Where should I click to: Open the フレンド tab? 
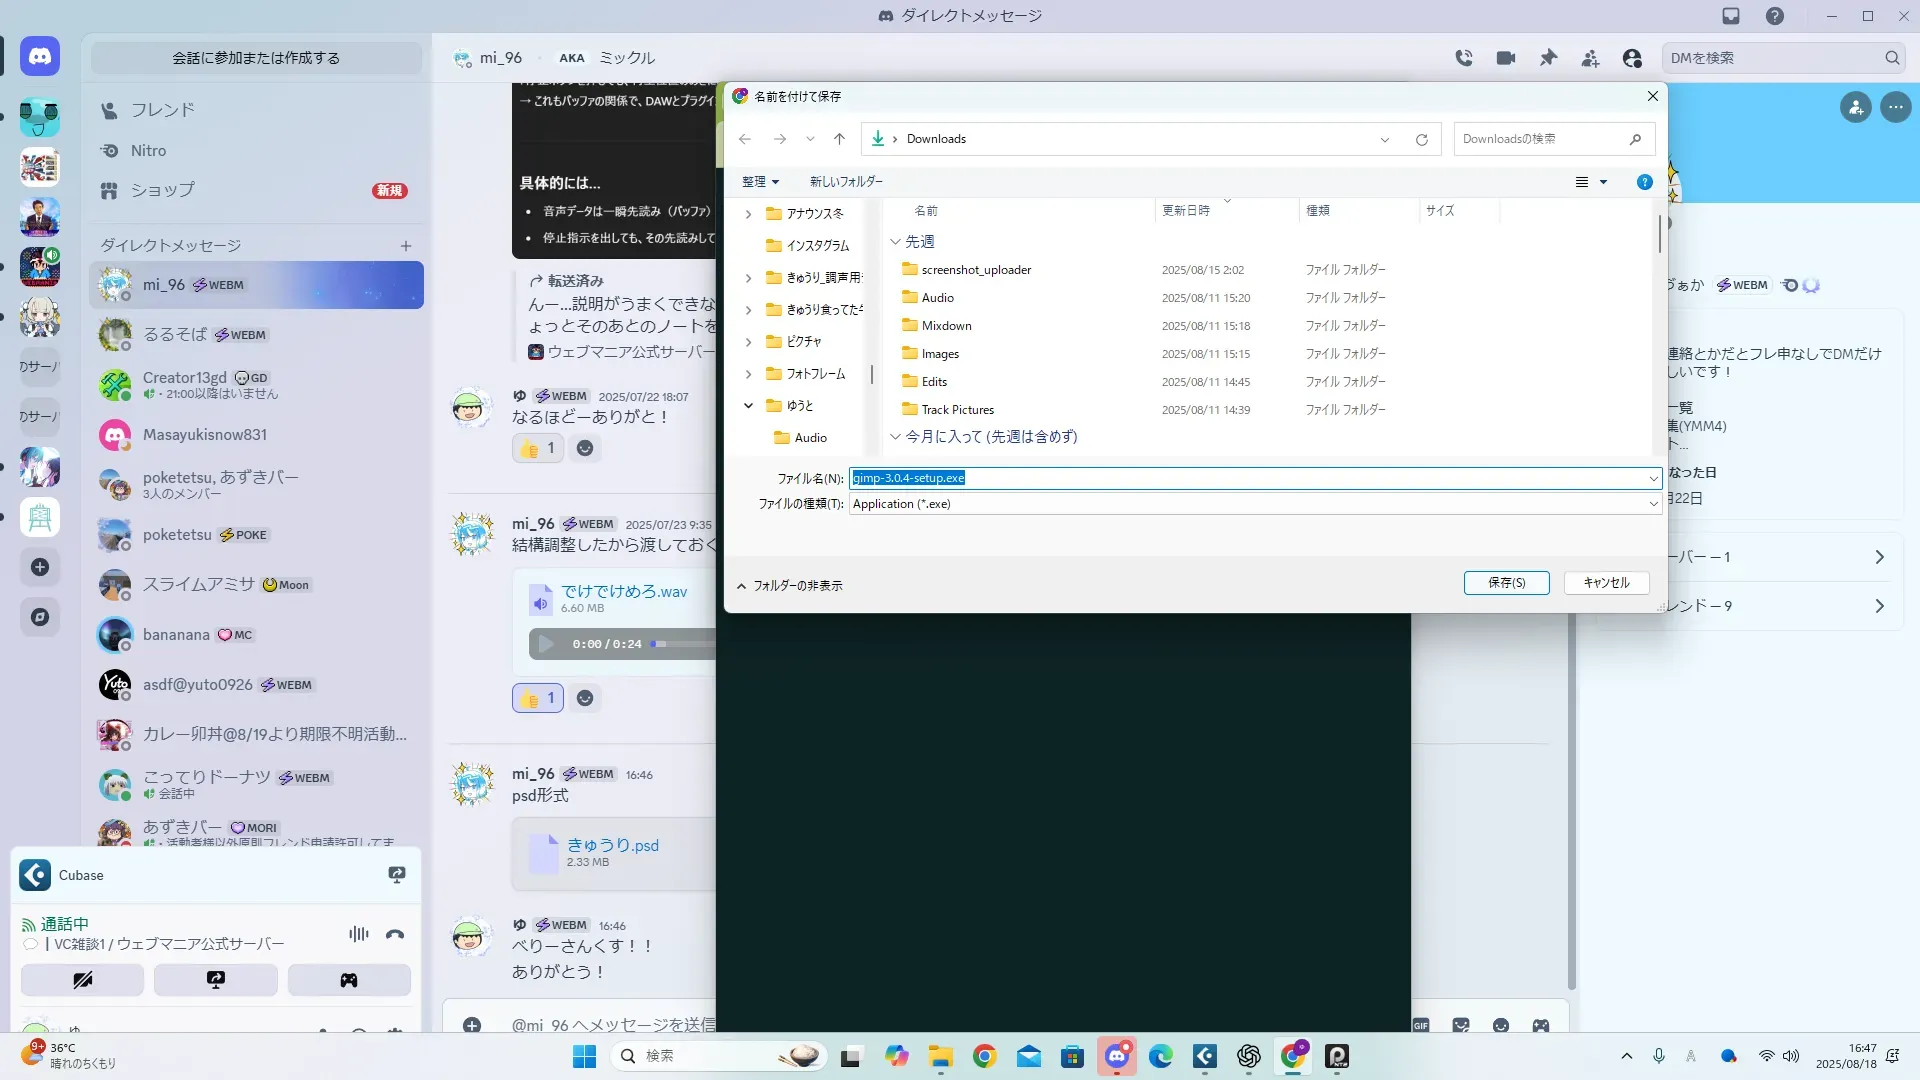click(x=162, y=110)
